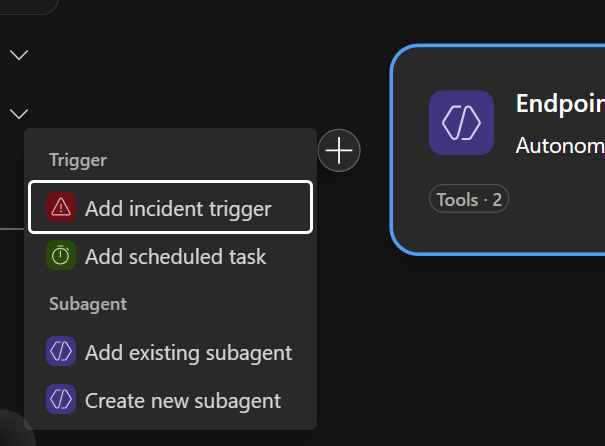The height and width of the screenshot is (446, 605).
Task: Click the purple agent icon on the Endpoint card
Action: coord(461,123)
